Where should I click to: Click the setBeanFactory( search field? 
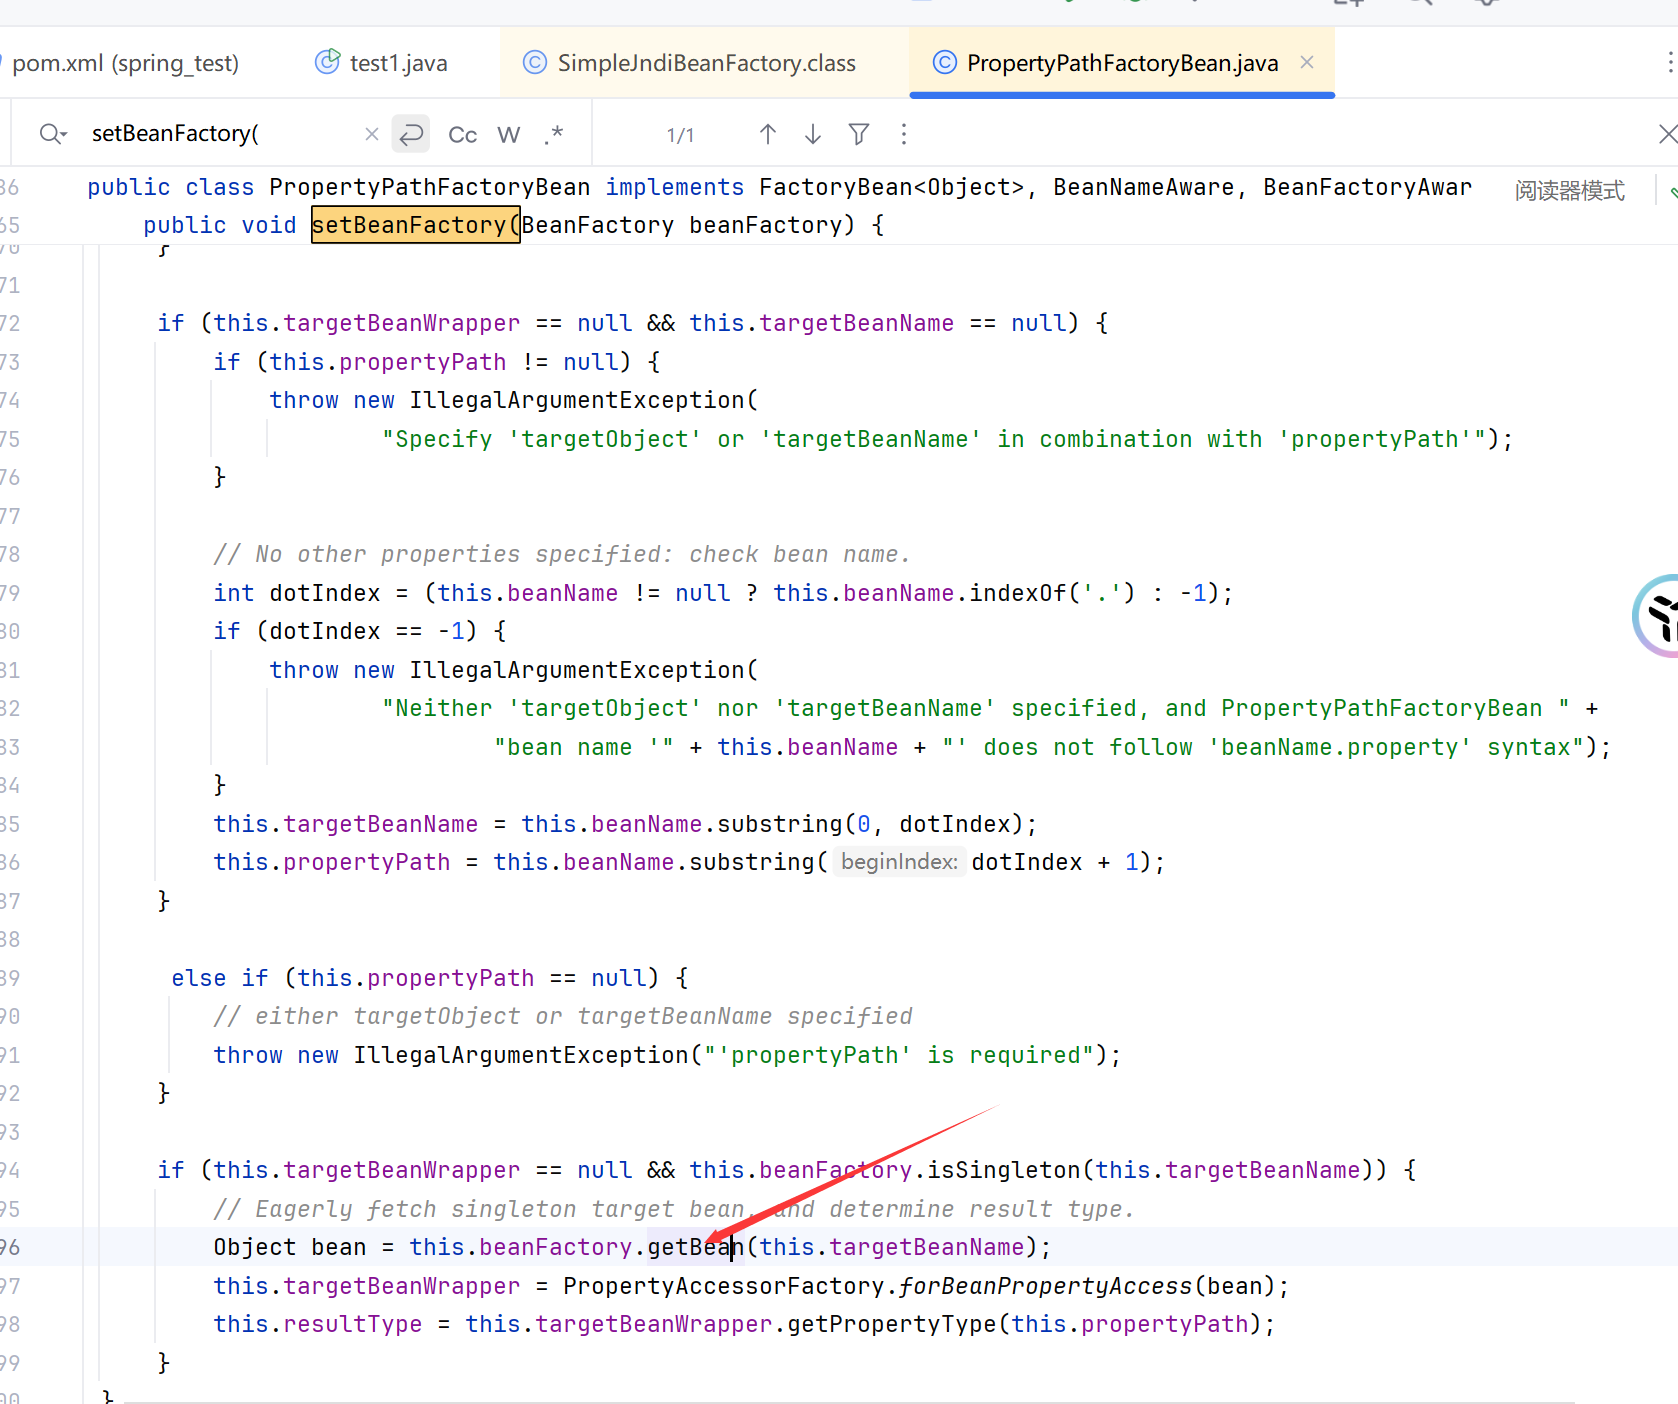(x=220, y=134)
